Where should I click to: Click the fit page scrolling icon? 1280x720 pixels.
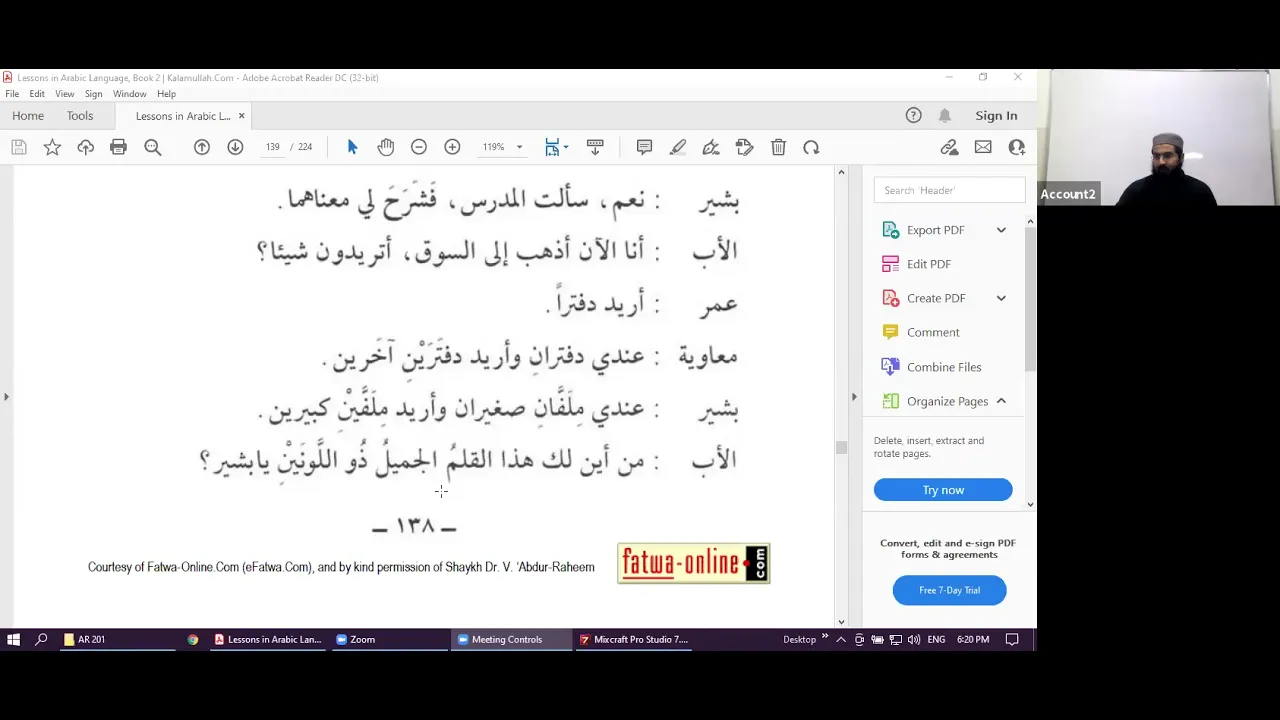tap(552, 147)
